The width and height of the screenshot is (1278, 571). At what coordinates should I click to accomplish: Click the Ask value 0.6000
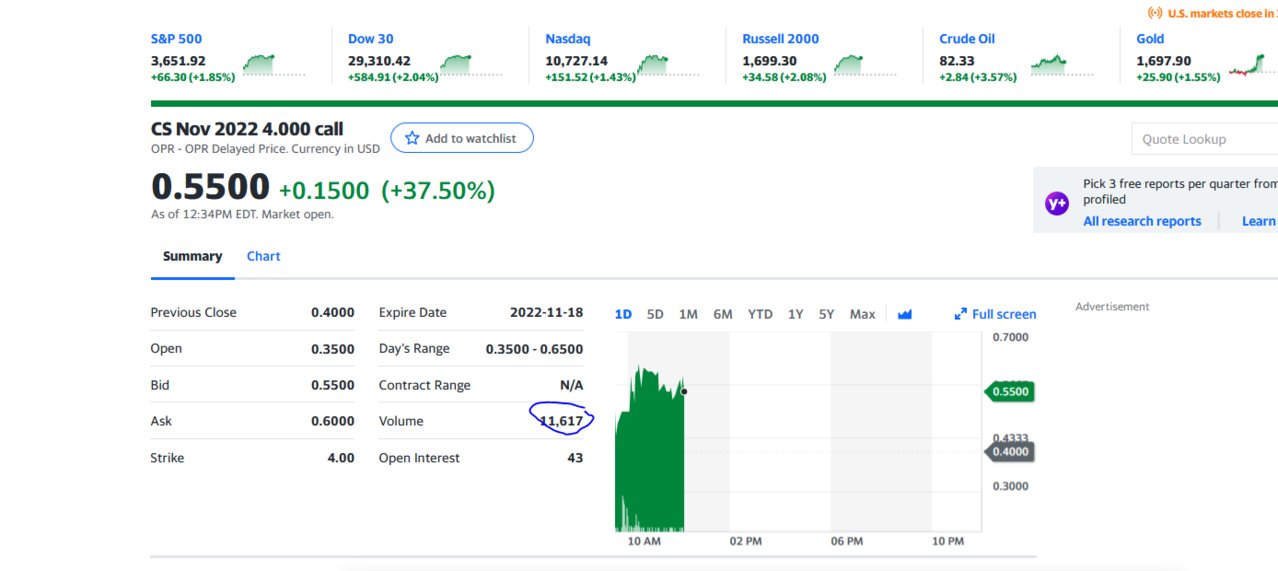click(x=333, y=421)
